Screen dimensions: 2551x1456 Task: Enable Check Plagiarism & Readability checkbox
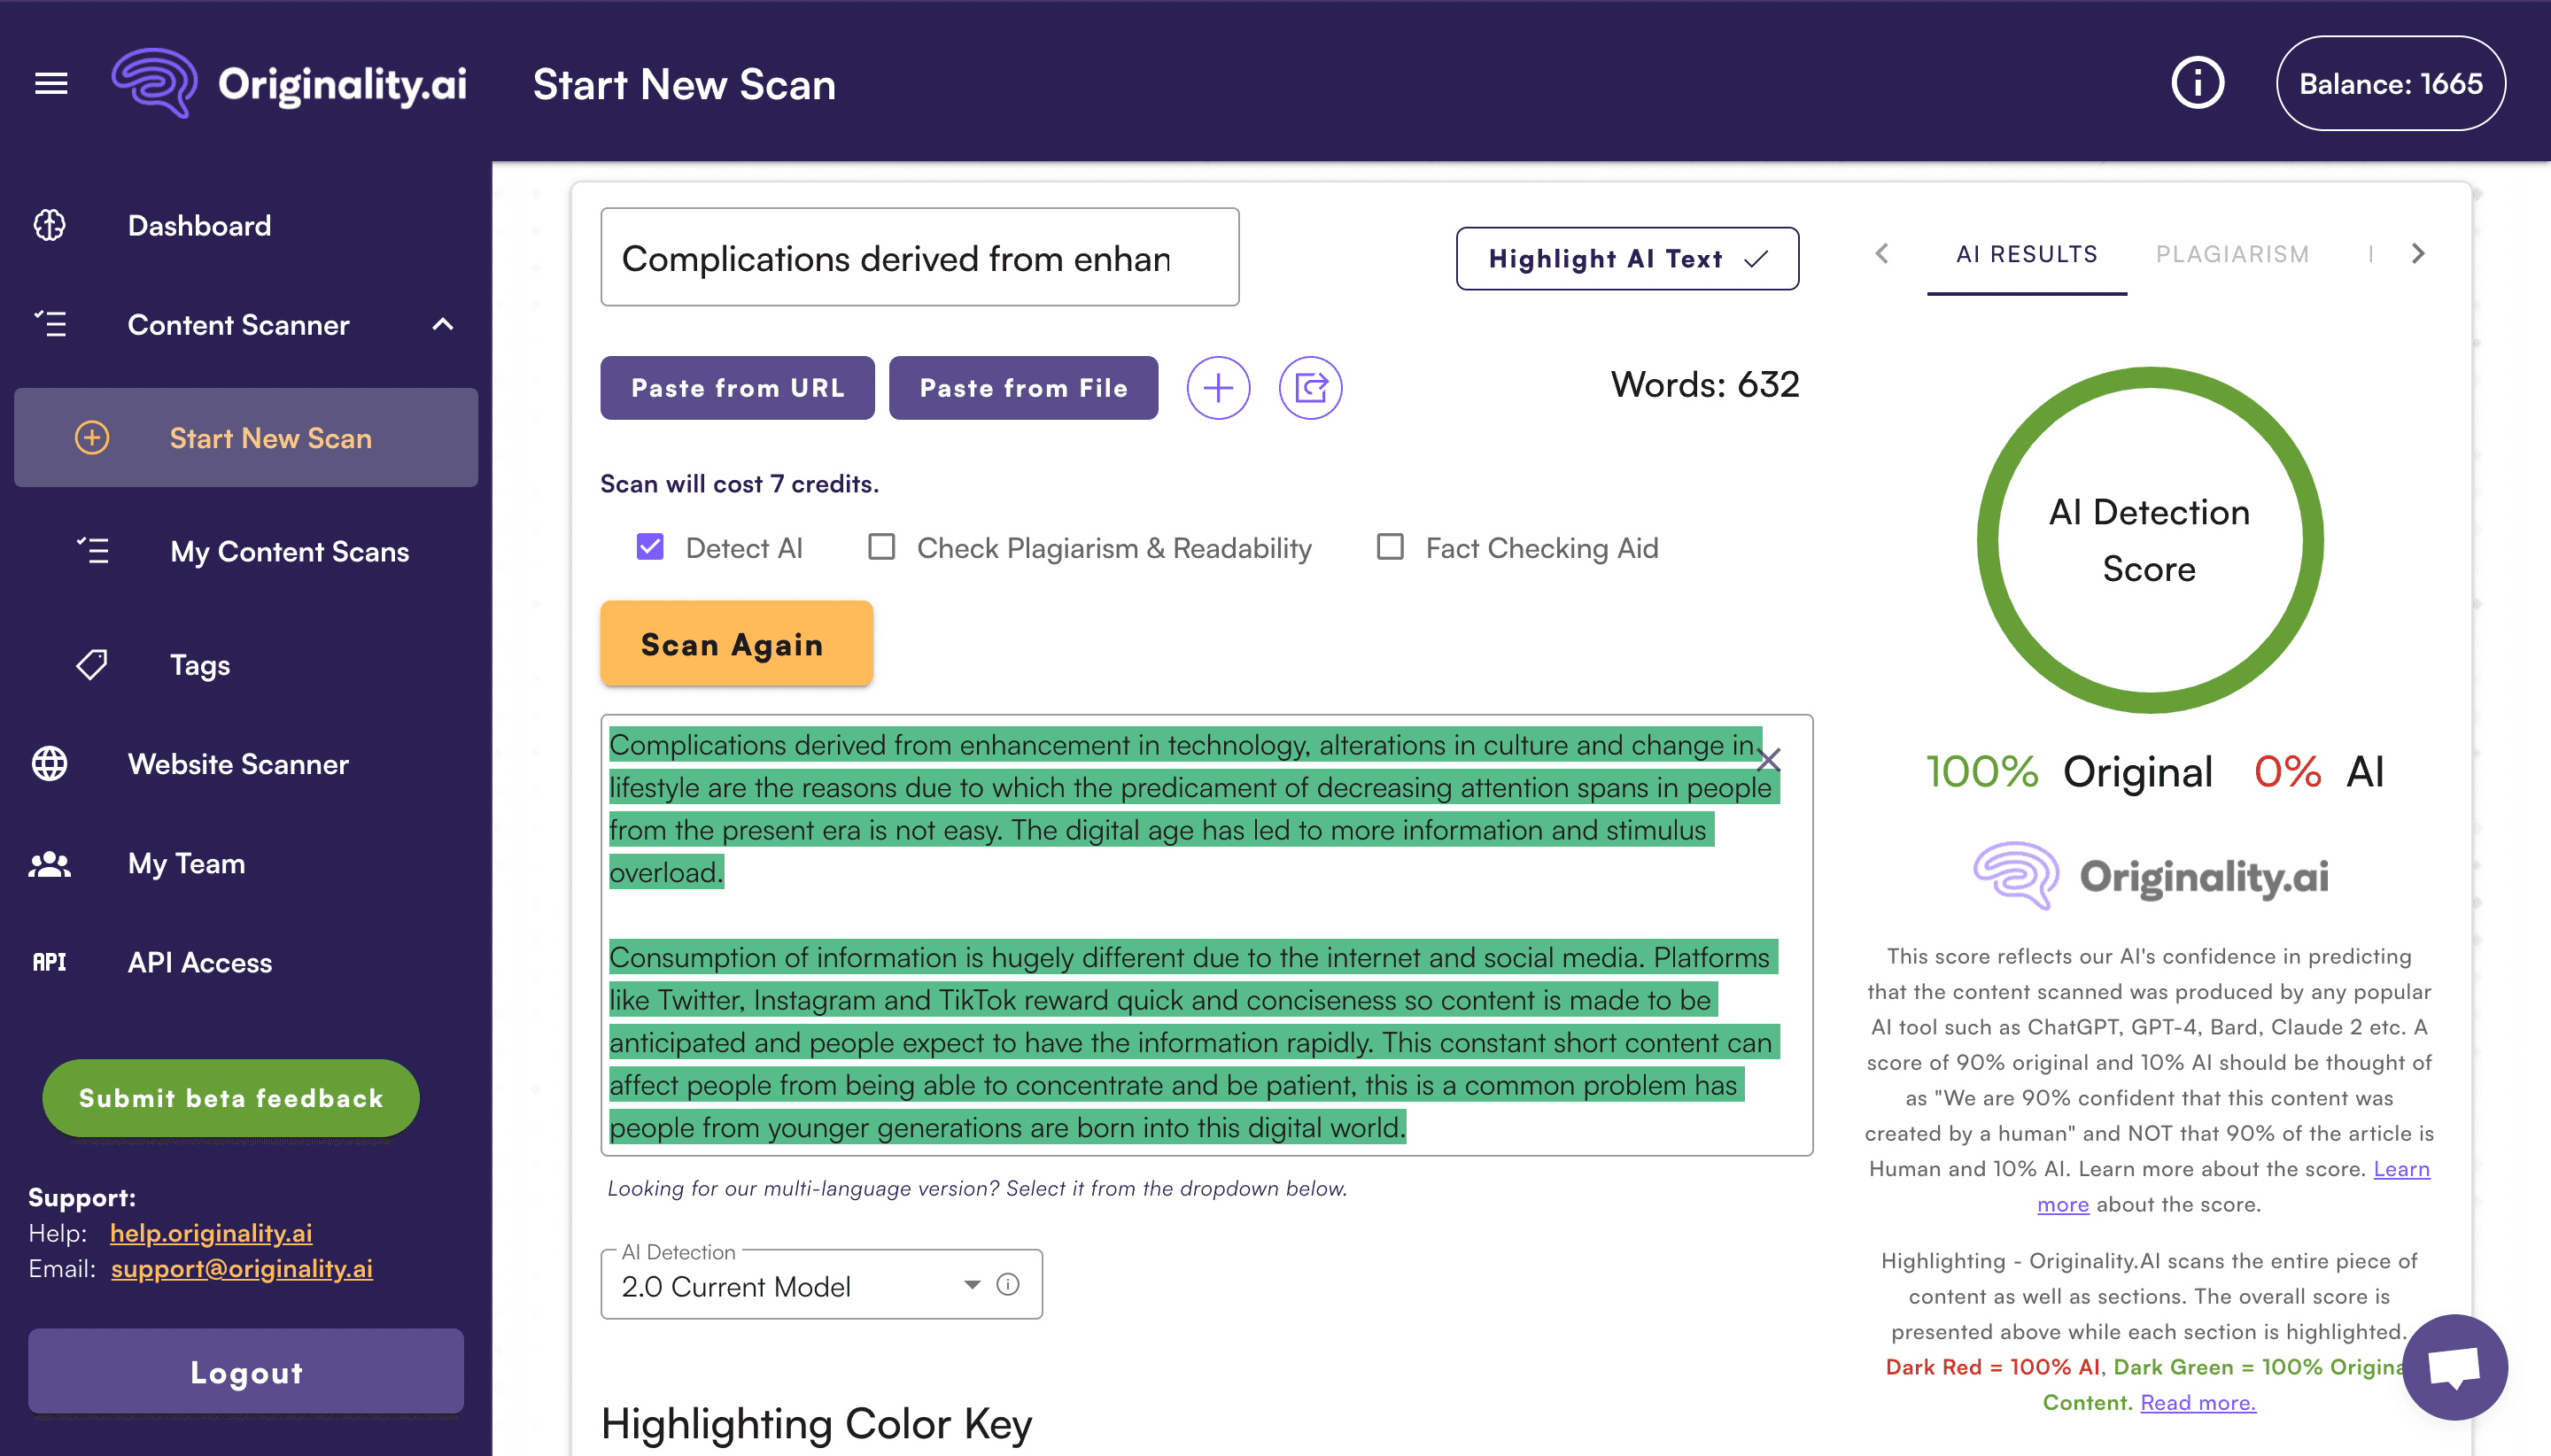[881, 547]
